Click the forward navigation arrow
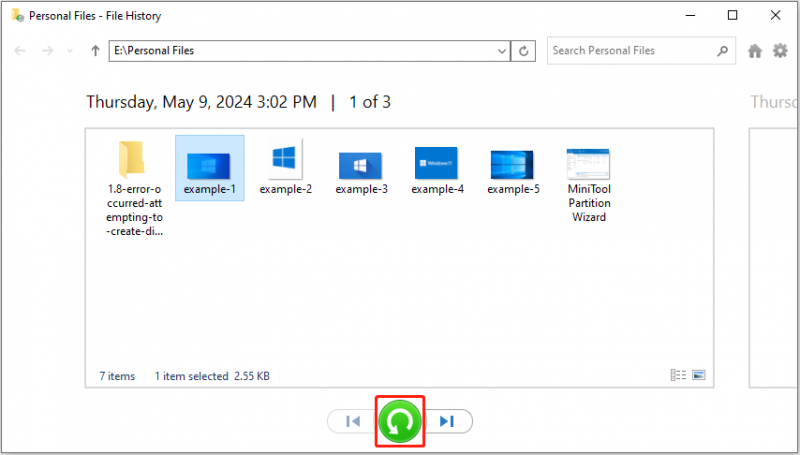 [x=47, y=50]
